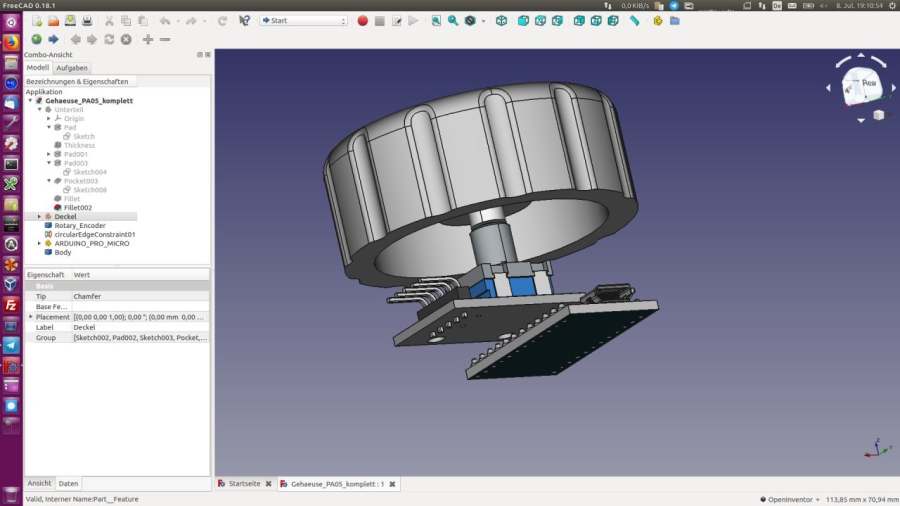Image resolution: width=900 pixels, height=506 pixels.
Task: Open the undo history dropdown arrow
Action: pos(178,21)
